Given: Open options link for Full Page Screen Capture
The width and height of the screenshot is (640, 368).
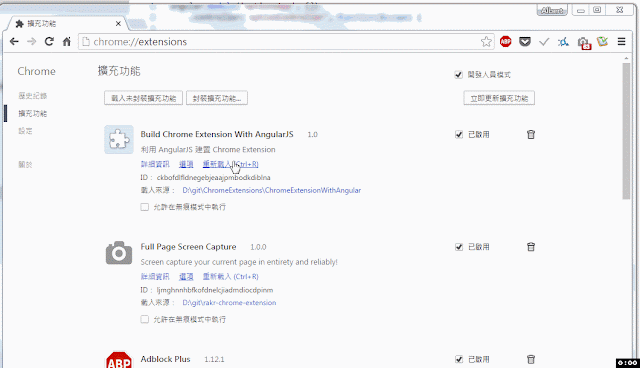Looking at the screenshot, I should pos(186,277).
